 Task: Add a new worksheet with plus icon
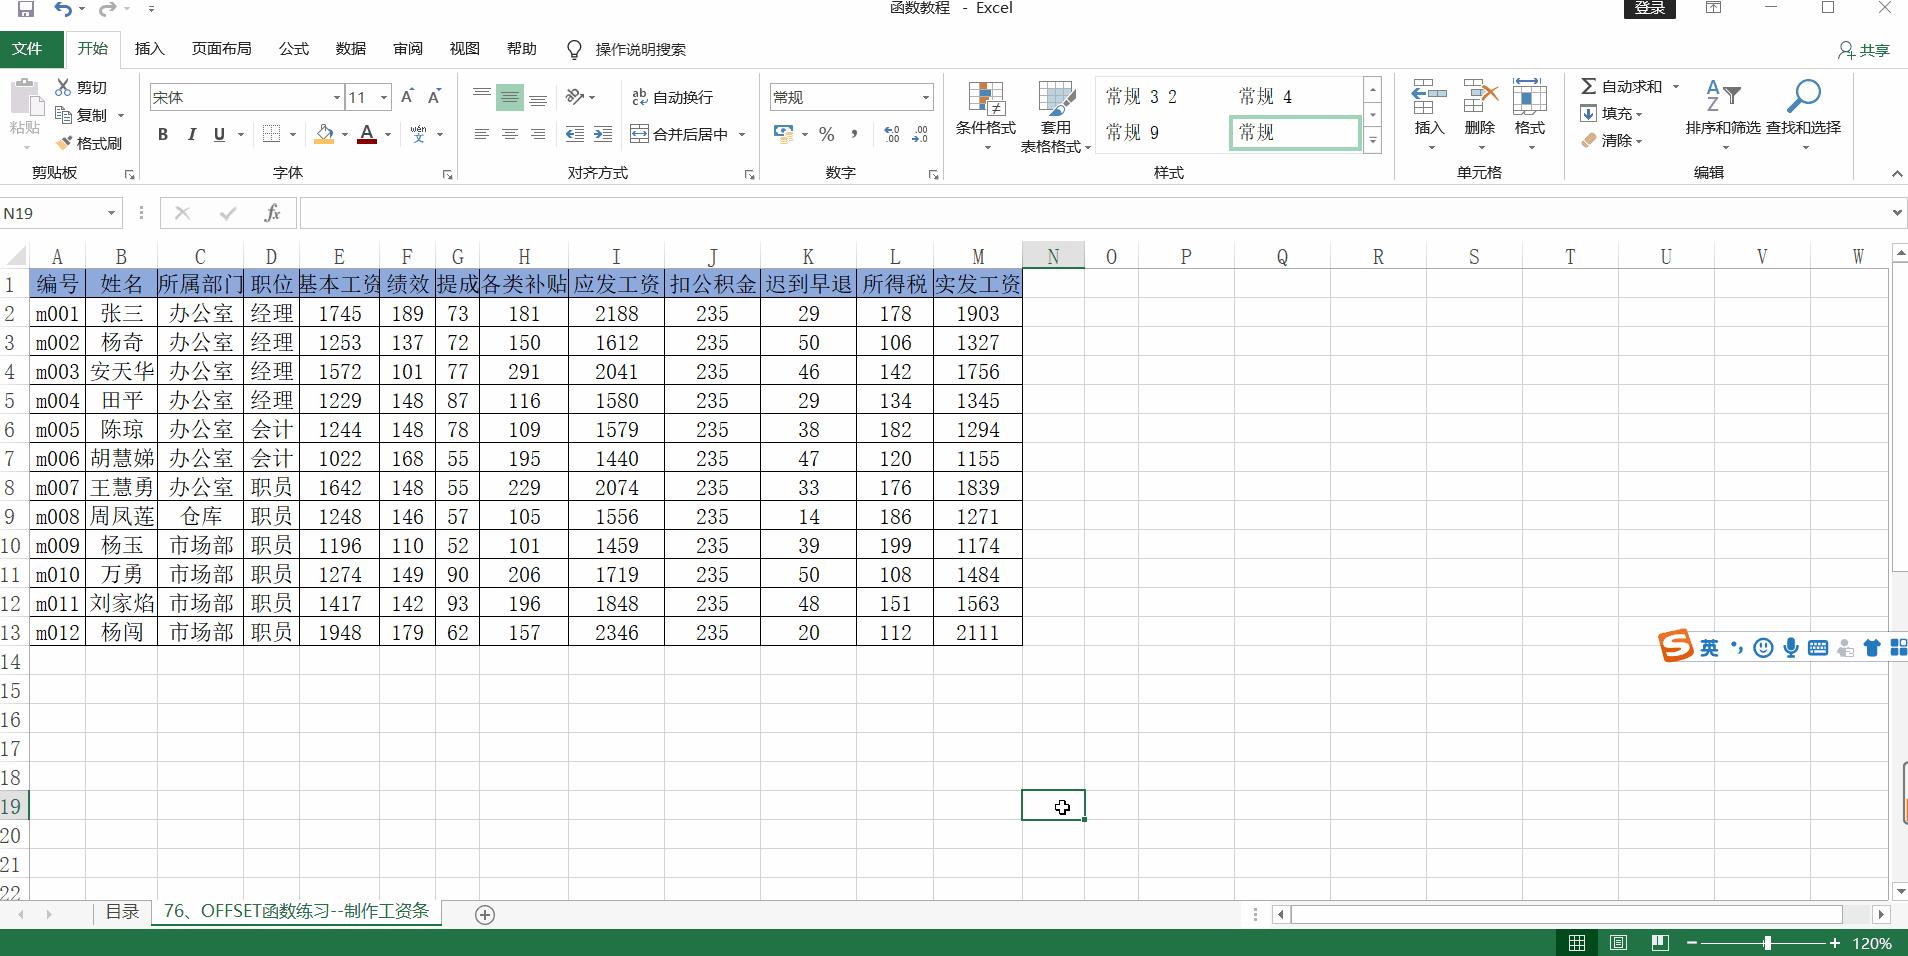click(x=485, y=914)
